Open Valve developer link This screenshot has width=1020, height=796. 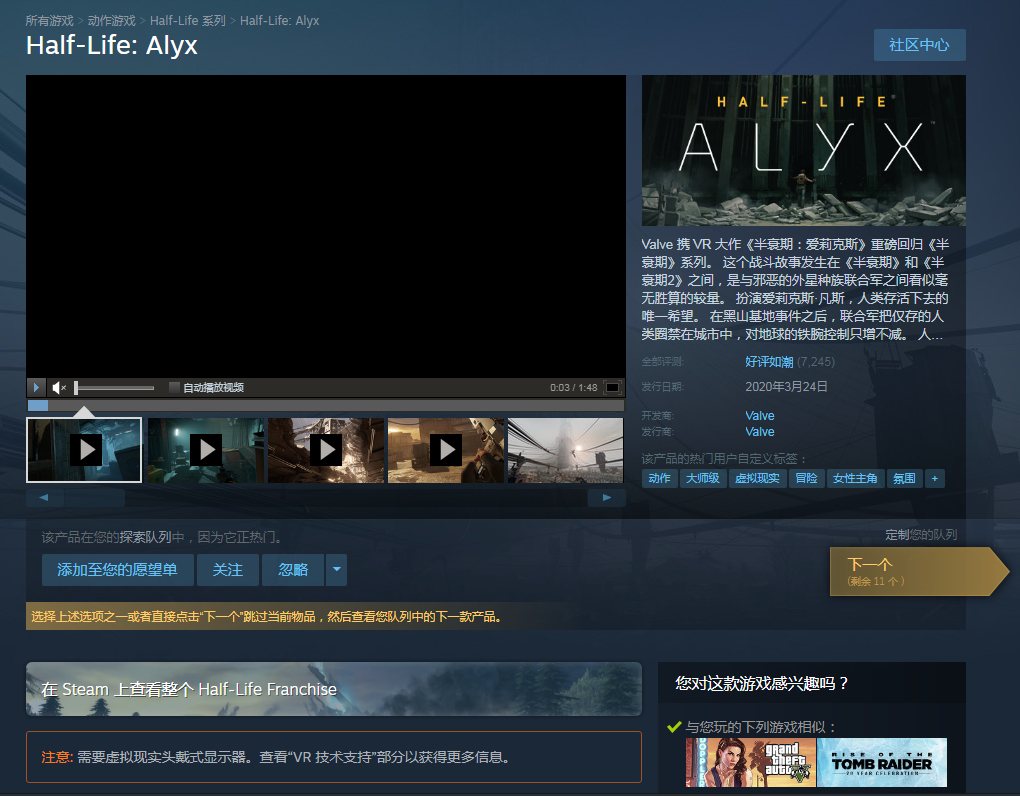(760, 416)
